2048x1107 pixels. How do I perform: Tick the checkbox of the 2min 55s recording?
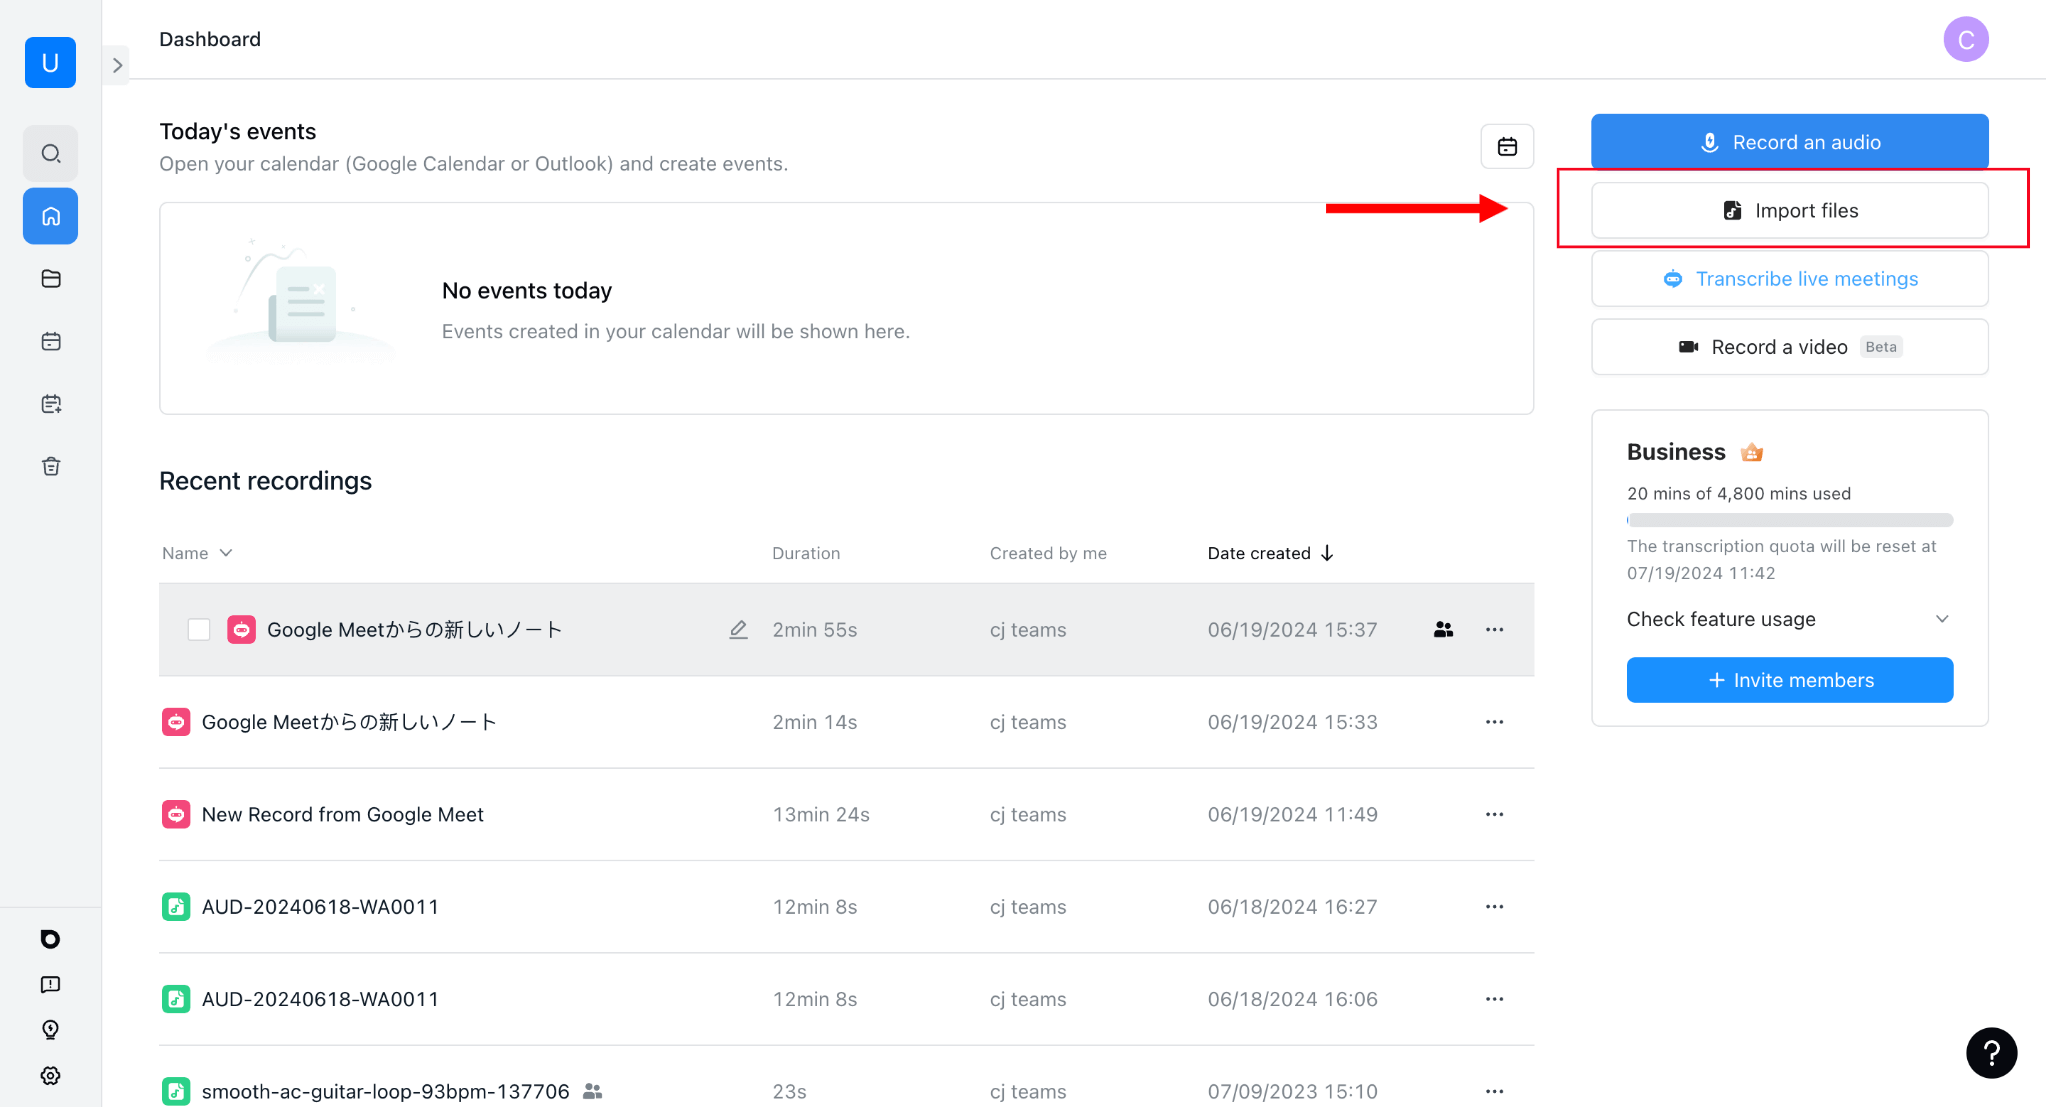(x=199, y=630)
